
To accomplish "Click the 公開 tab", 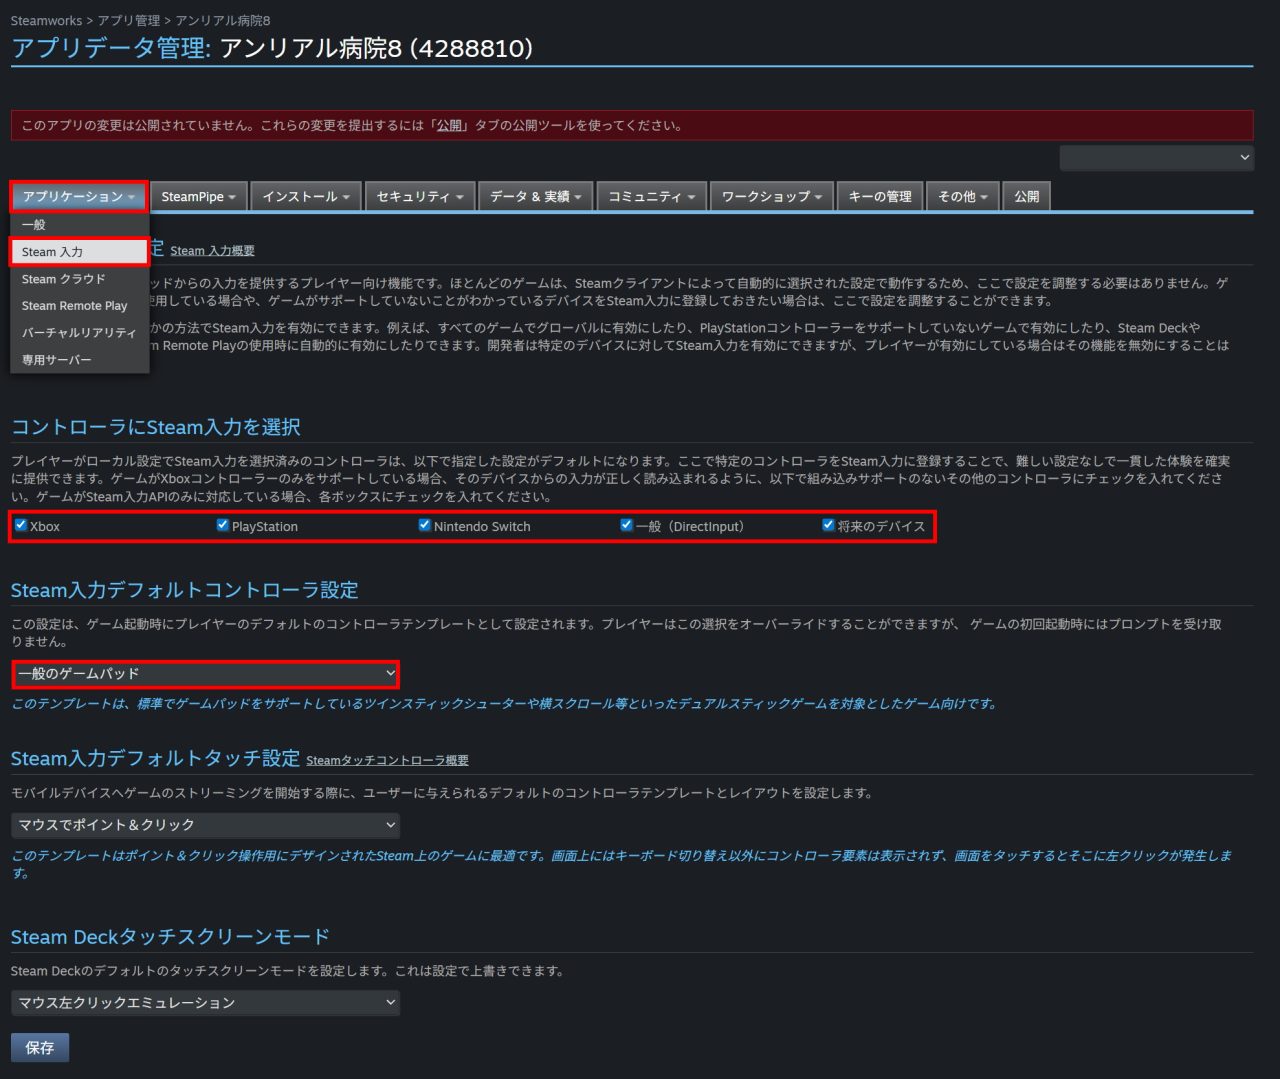I will pos(1026,197).
